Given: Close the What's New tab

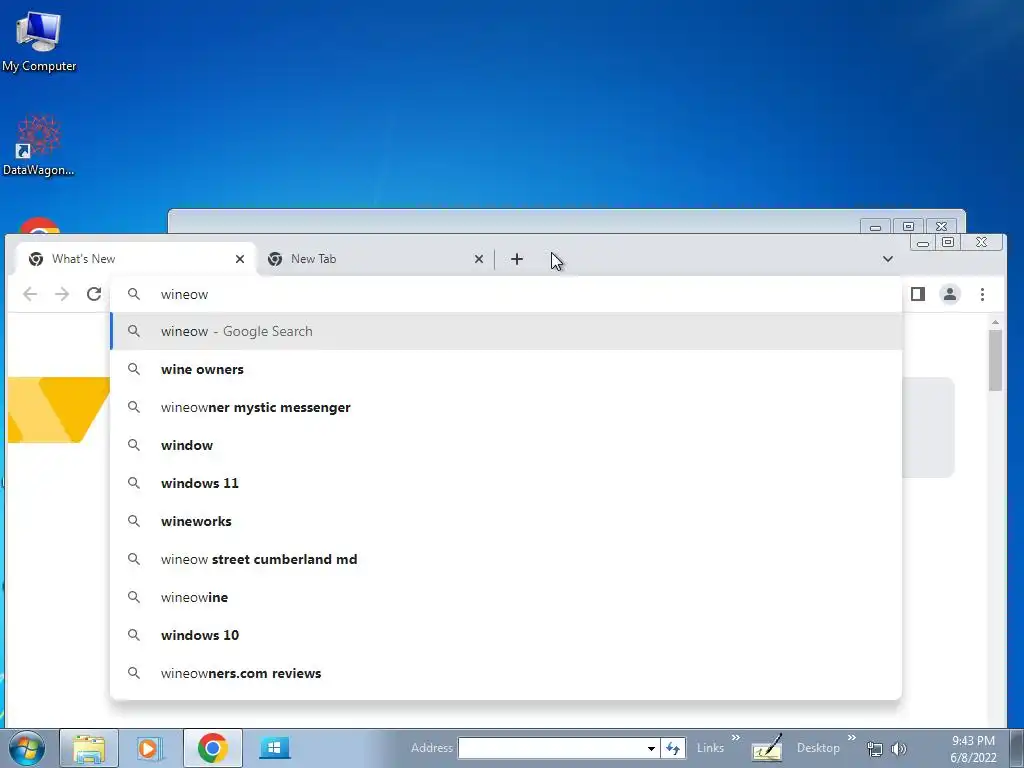Looking at the screenshot, I should click(240, 259).
